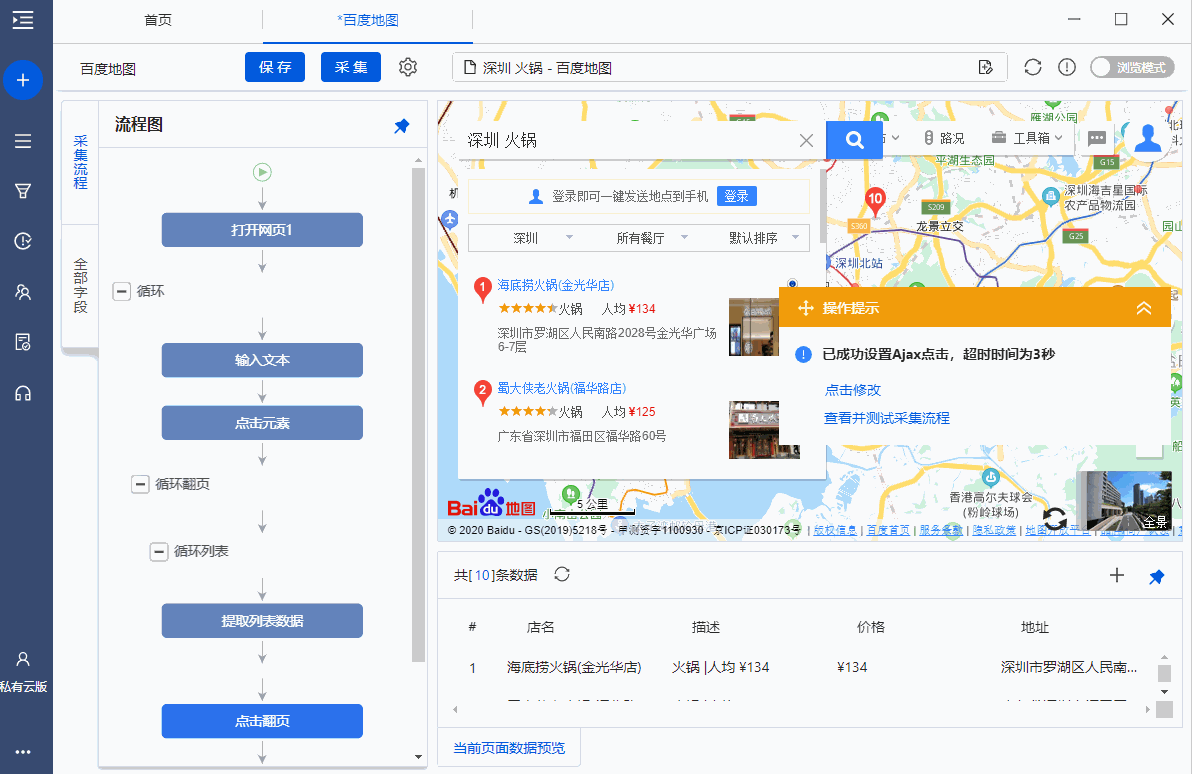Refresh the 共[10]条数据 data count
The width and height of the screenshot is (1192, 774).
click(562, 574)
